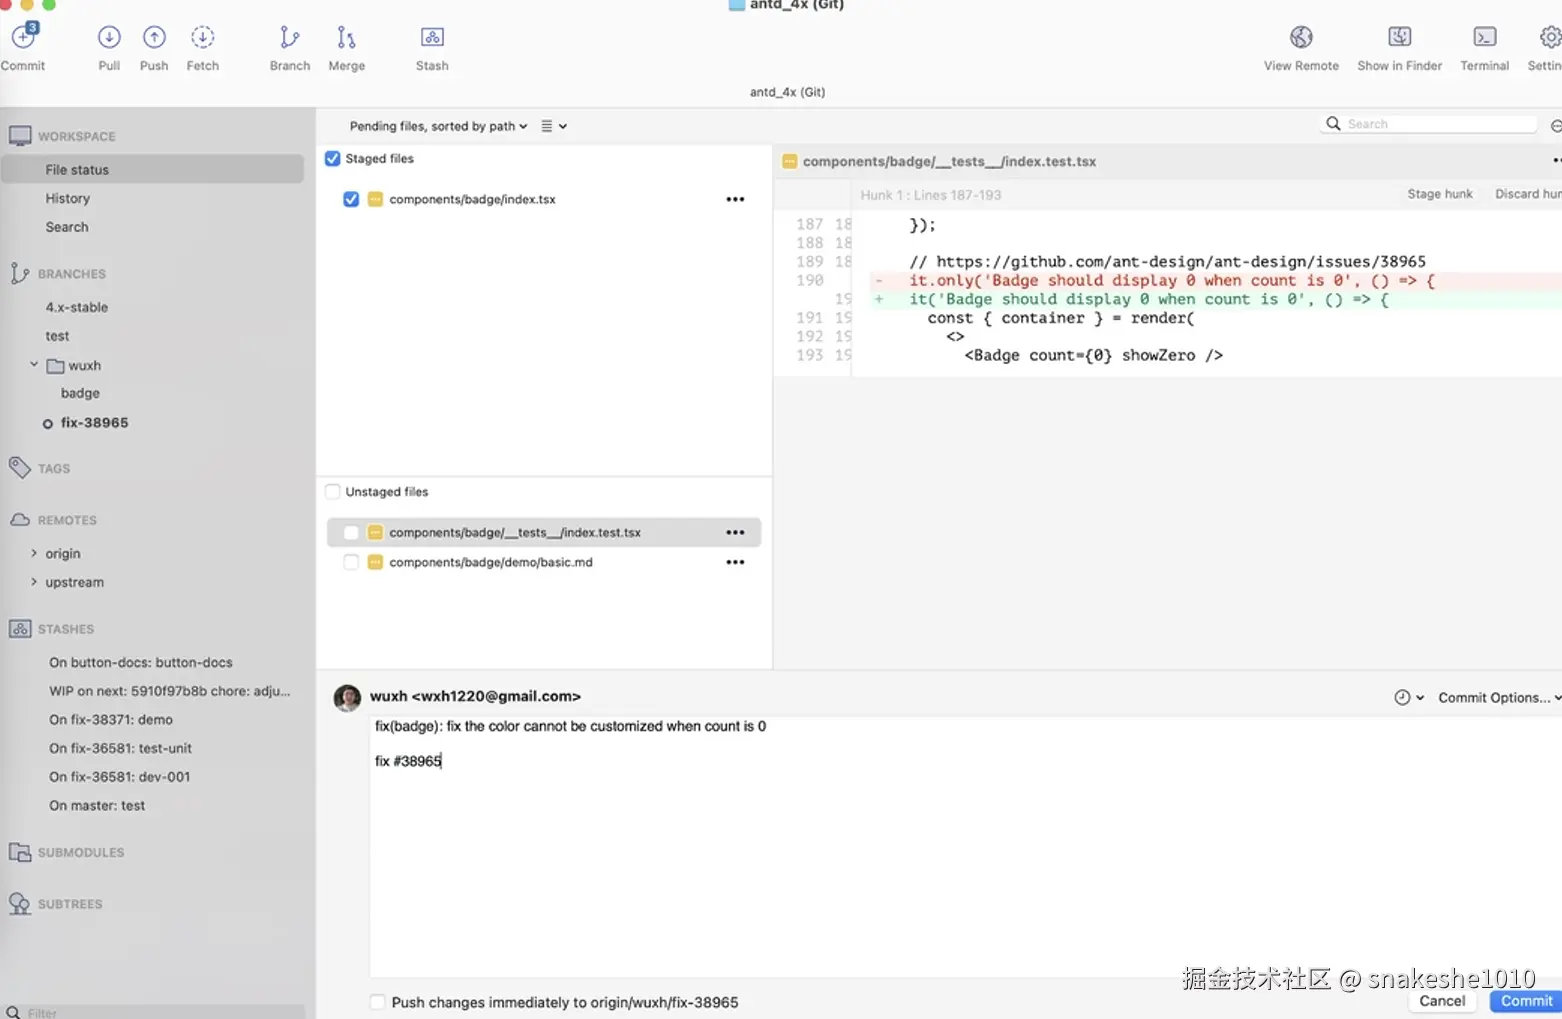The width and height of the screenshot is (1562, 1019).
Task: Select the fix-38965 branch
Action: point(94,422)
